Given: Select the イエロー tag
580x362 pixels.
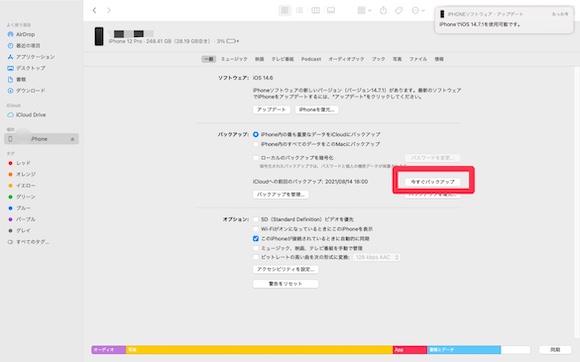Looking at the screenshot, I should coord(22,186).
